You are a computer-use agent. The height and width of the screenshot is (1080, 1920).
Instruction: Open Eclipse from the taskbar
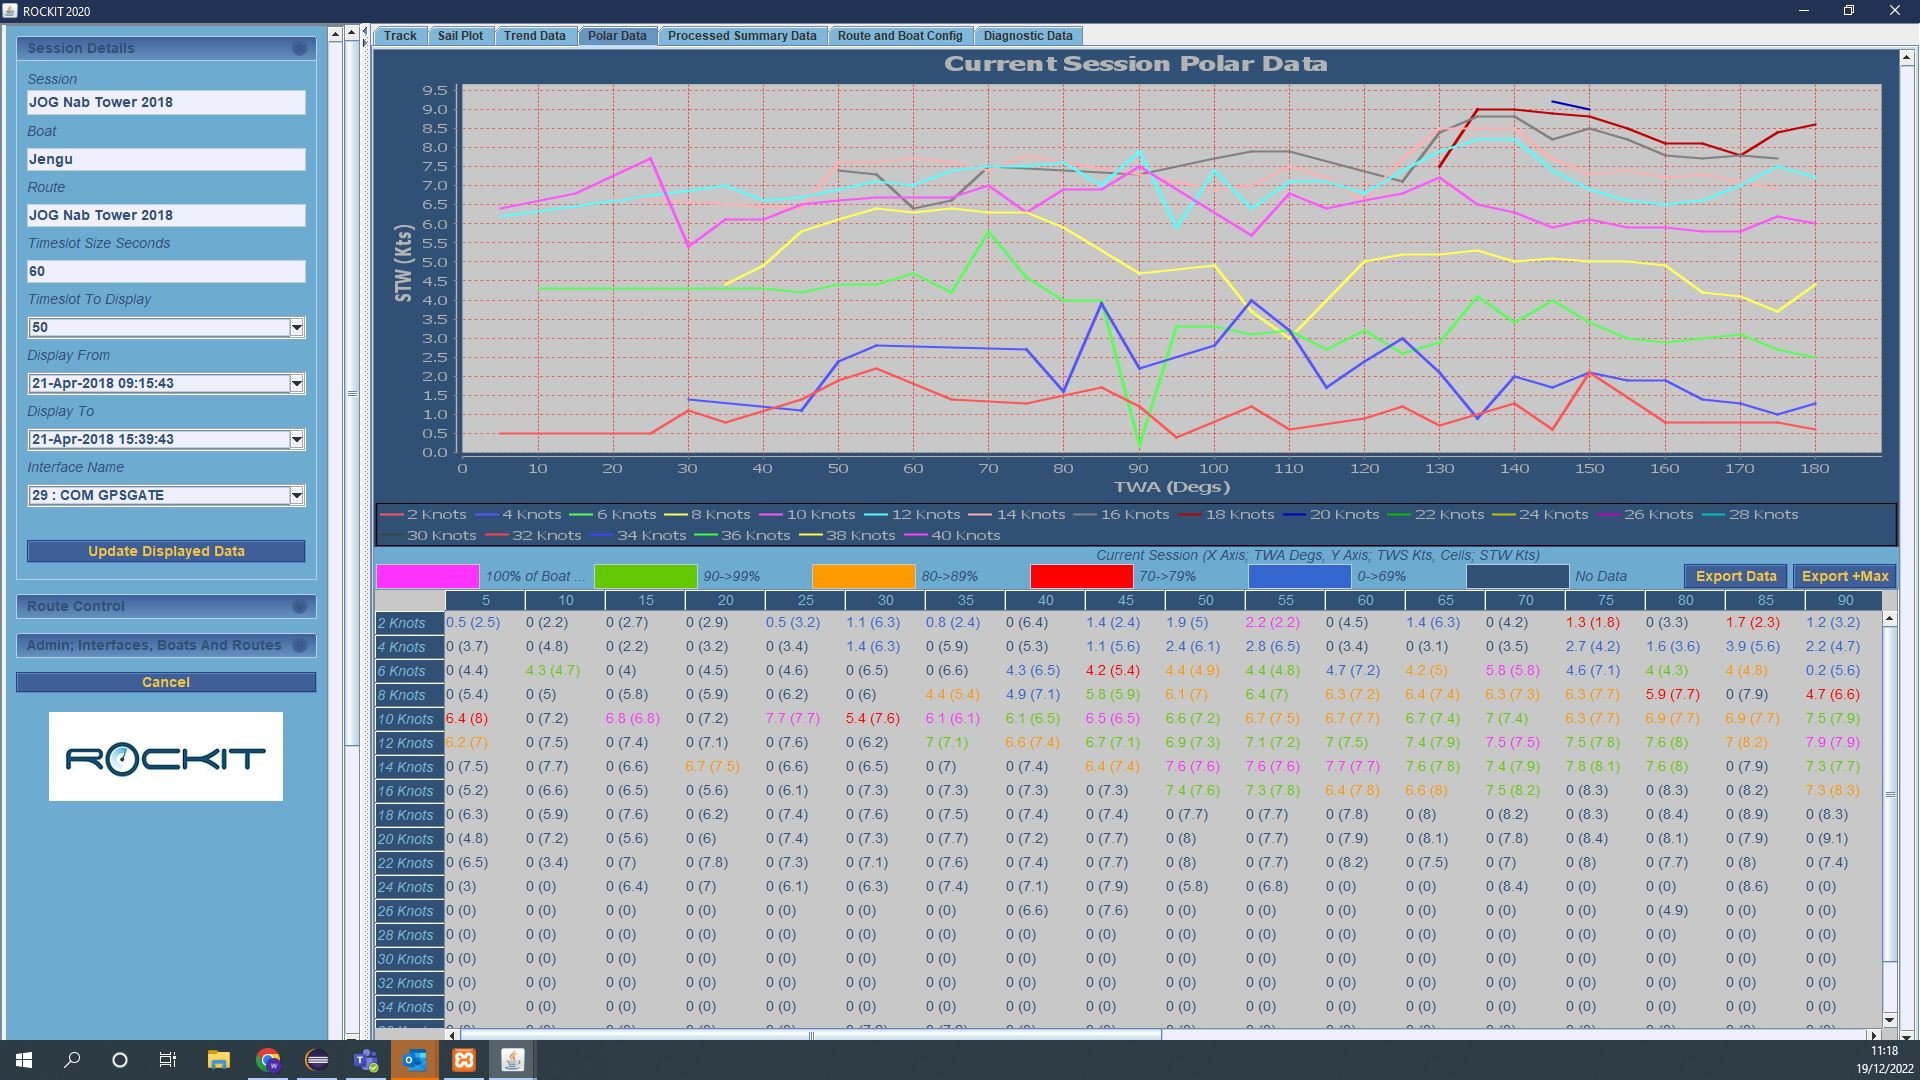point(317,1060)
